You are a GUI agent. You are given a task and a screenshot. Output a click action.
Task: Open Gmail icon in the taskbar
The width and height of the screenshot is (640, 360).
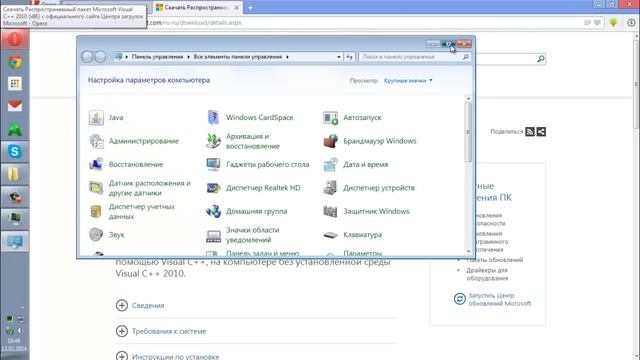pyautogui.click(x=15, y=106)
